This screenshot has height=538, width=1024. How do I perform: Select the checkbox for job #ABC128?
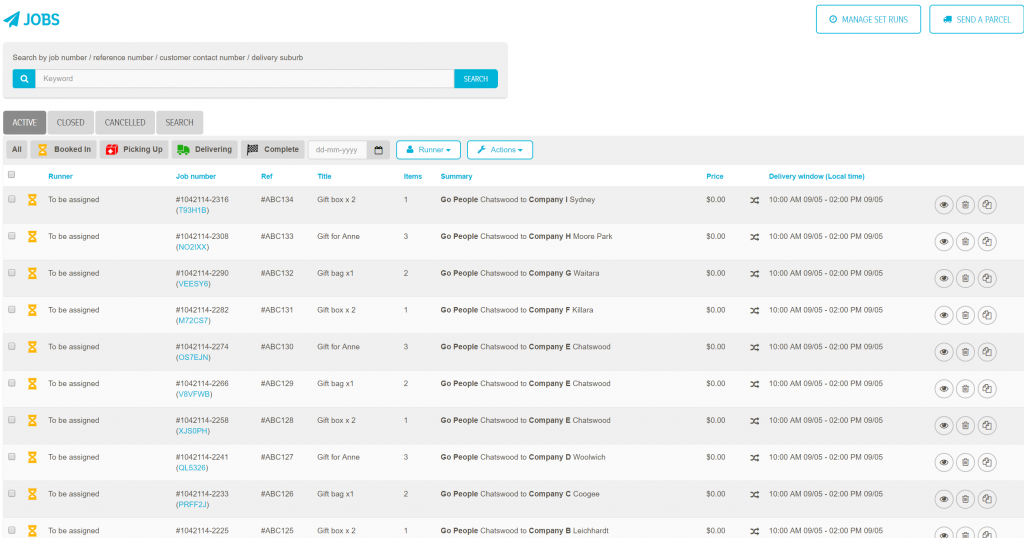tap(12, 420)
